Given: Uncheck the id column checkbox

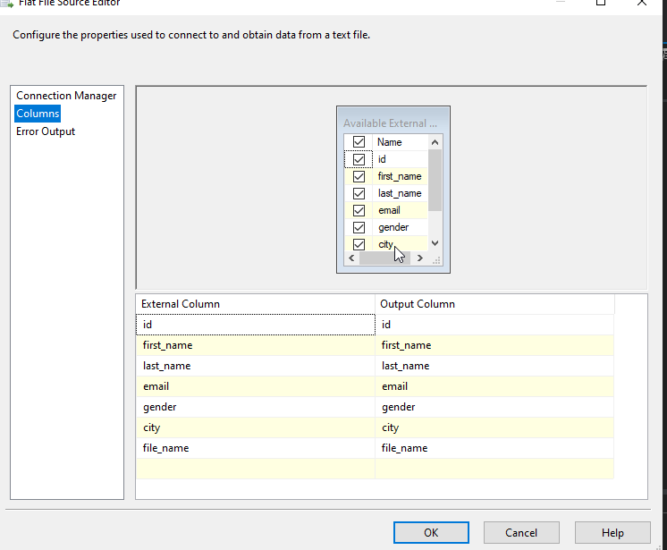Looking at the screenshot, I should pyautogui.click(x=359, y=159).
